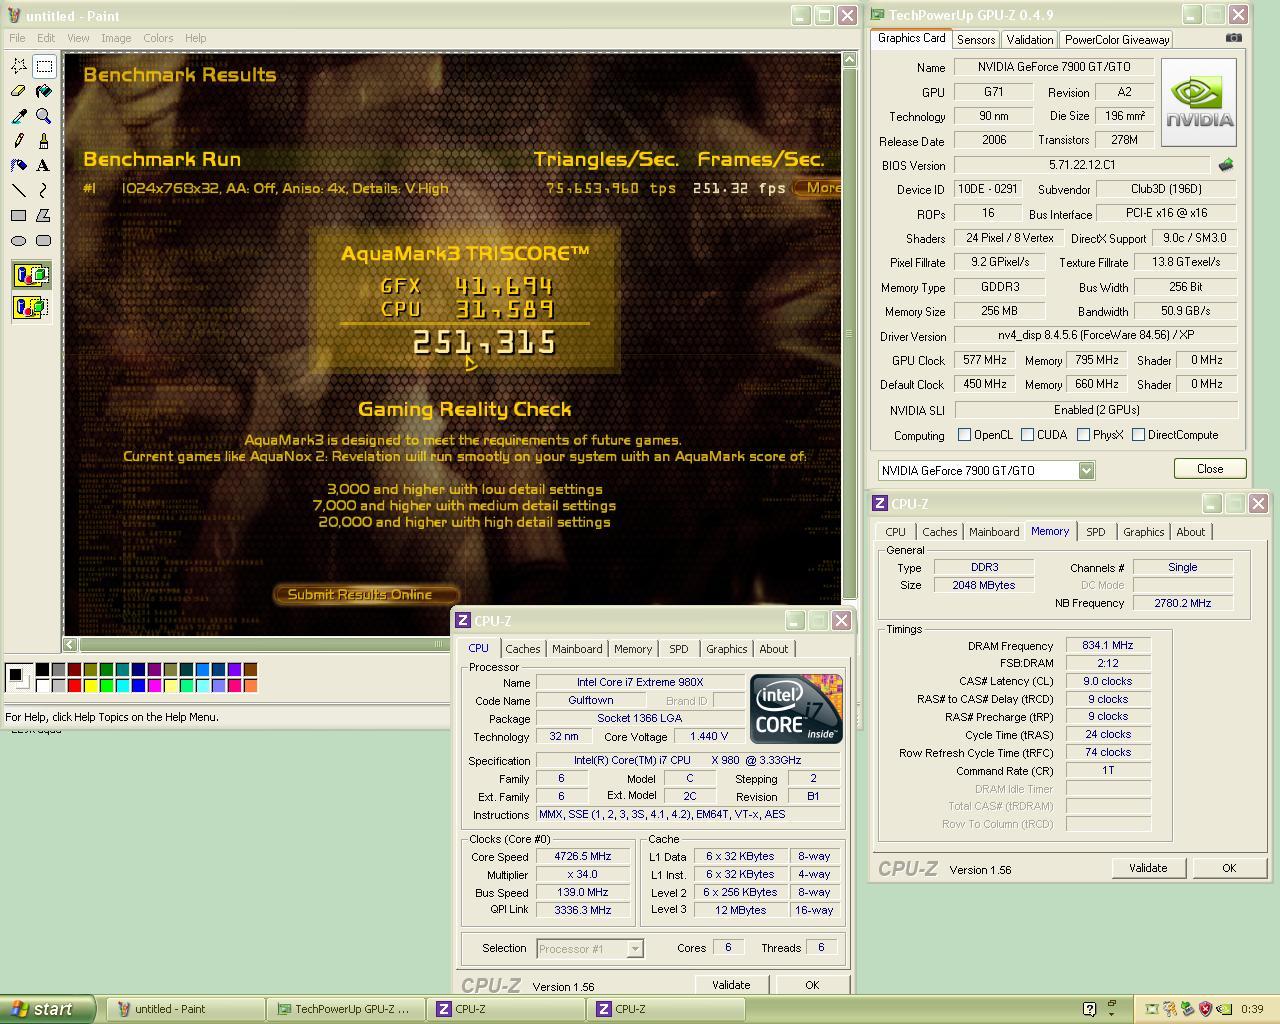The width and height of the screenshot is (1280, 1024).
Task: Pick the Rectangle shape tool
Action: (18, 215)
